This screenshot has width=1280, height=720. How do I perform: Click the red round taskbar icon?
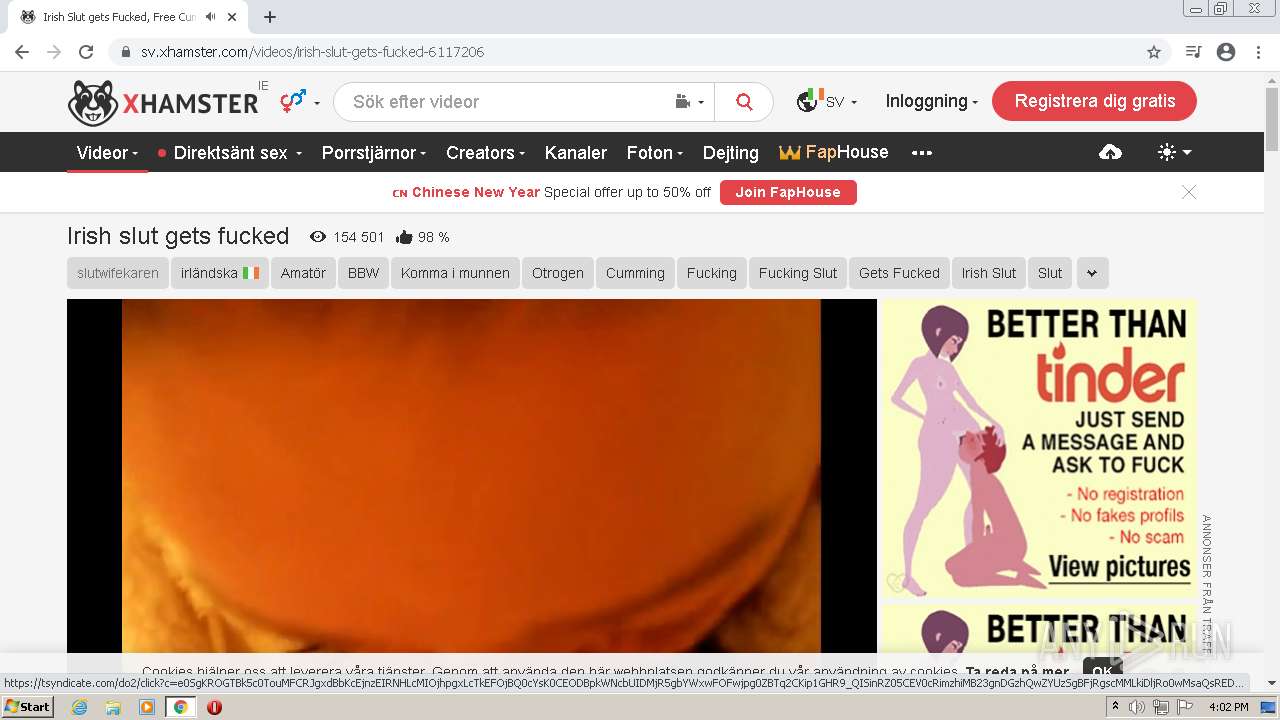pos(214,707)
